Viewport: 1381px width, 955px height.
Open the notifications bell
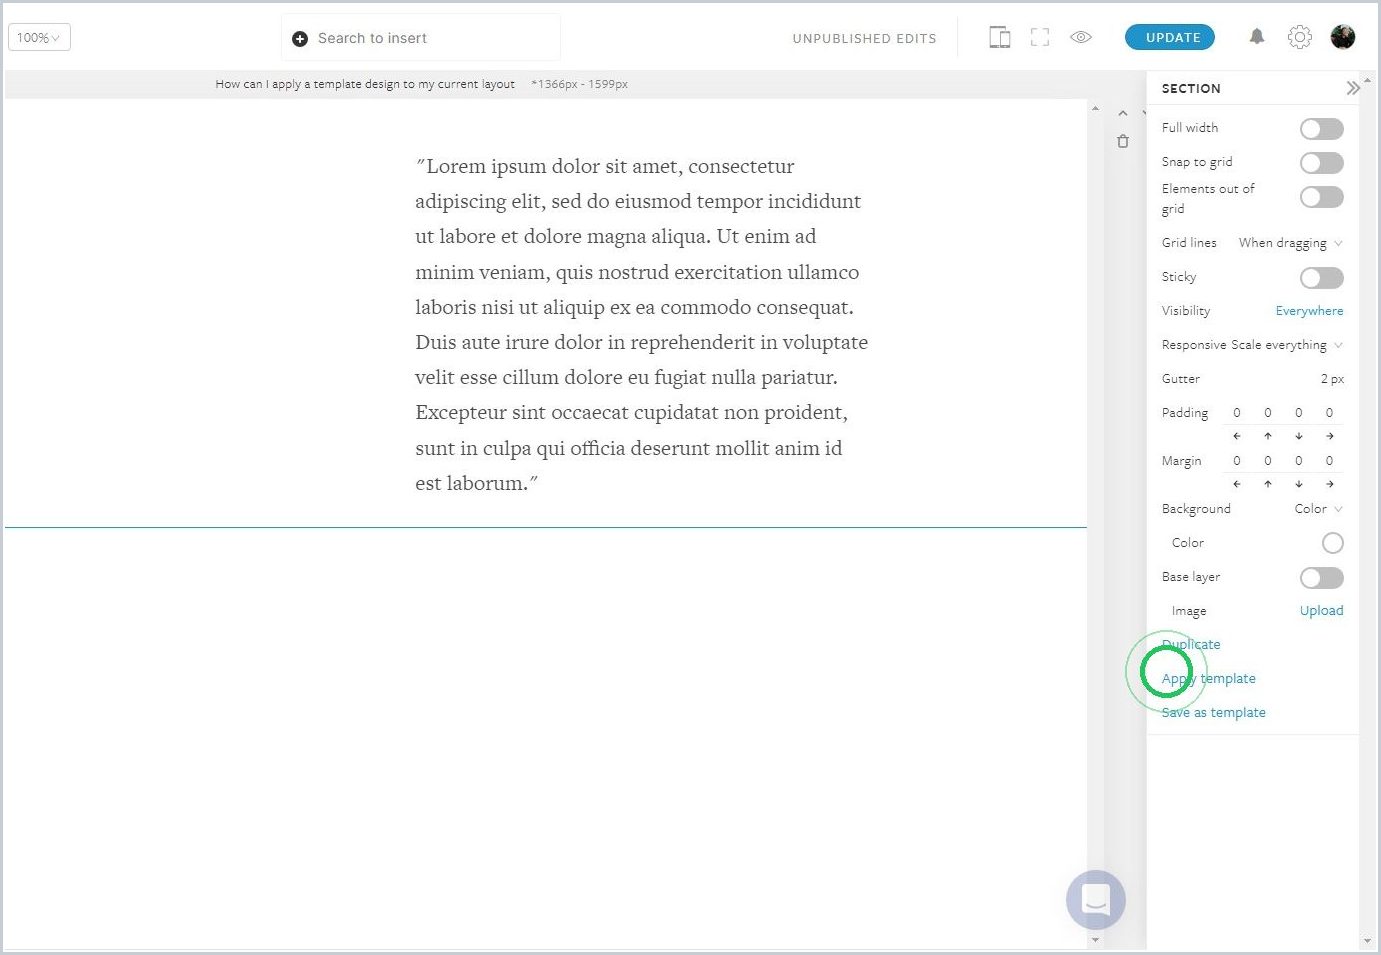point(1257,37)
